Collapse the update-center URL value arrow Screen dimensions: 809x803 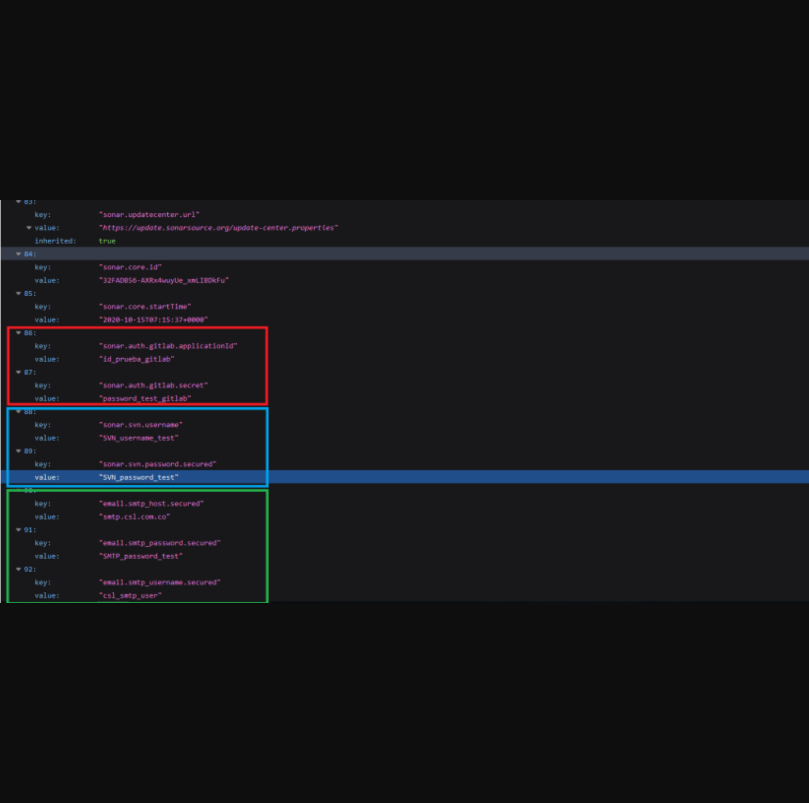[x=28, y=228]
